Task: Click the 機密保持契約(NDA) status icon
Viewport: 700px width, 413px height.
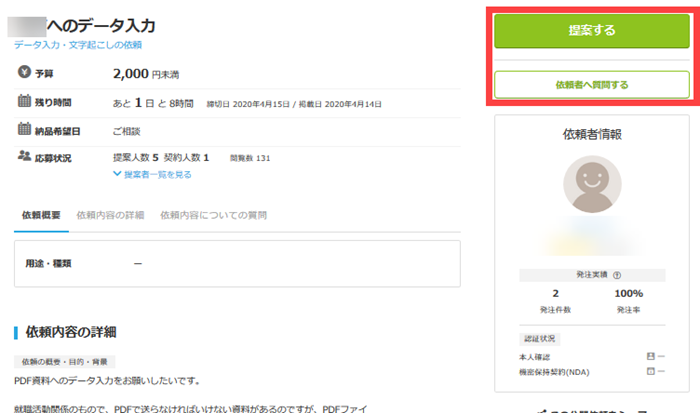Action: coord(650,371)
